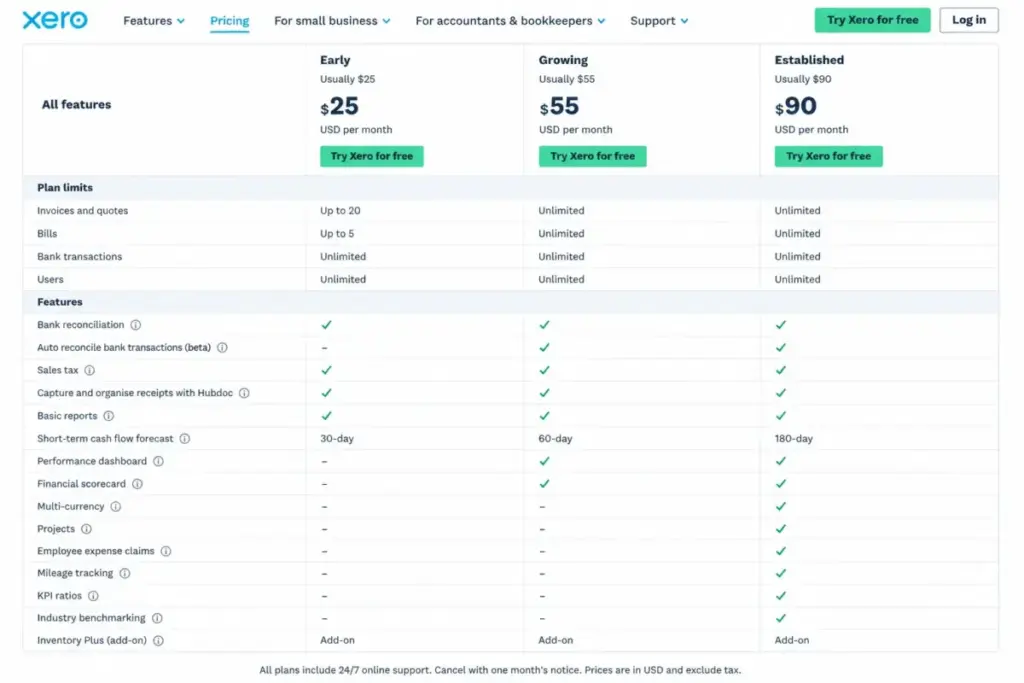Click the All features heading
1024x683 pixels.
[x=76, y=104]
